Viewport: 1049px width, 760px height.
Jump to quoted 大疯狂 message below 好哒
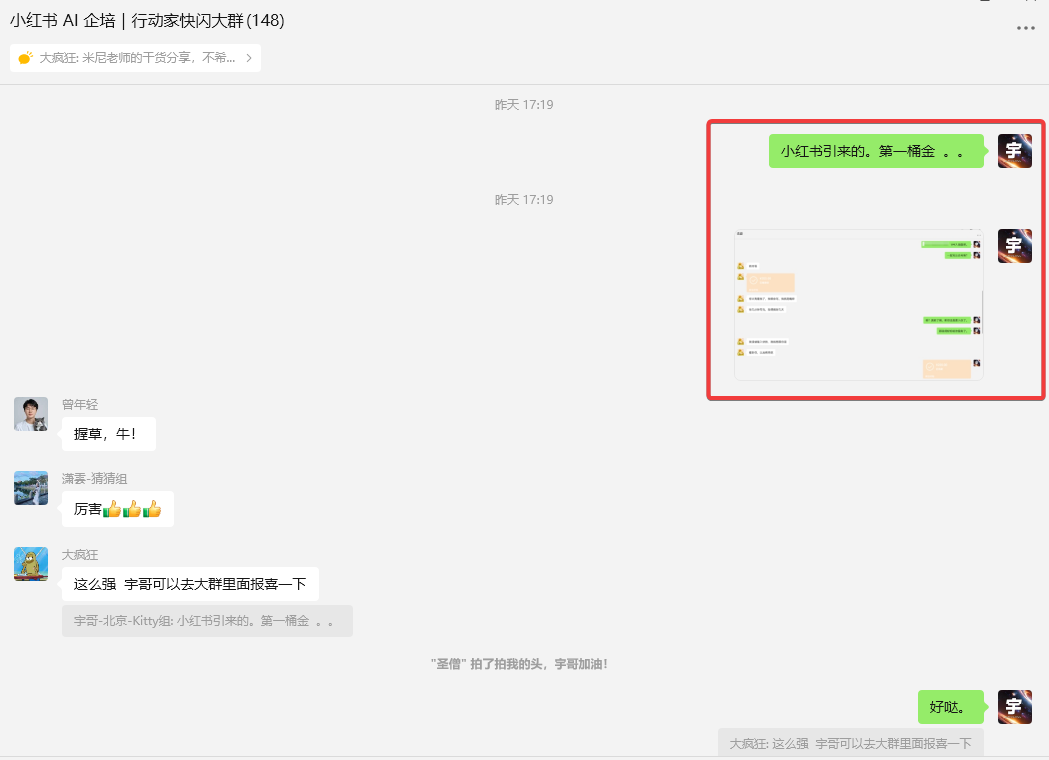pyautogui.click(x=851, y=743)
